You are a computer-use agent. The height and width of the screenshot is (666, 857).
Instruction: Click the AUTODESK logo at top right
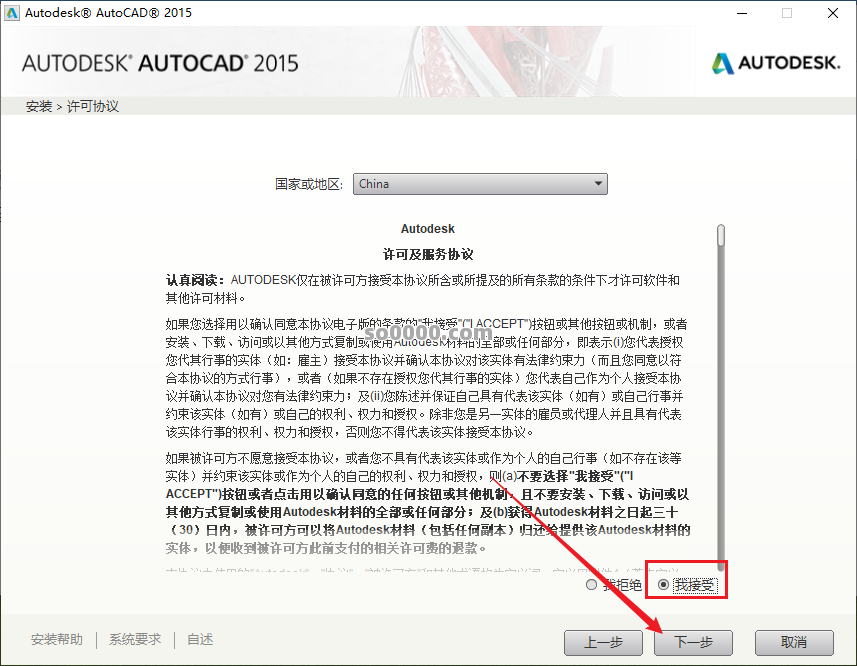(777, 61)
